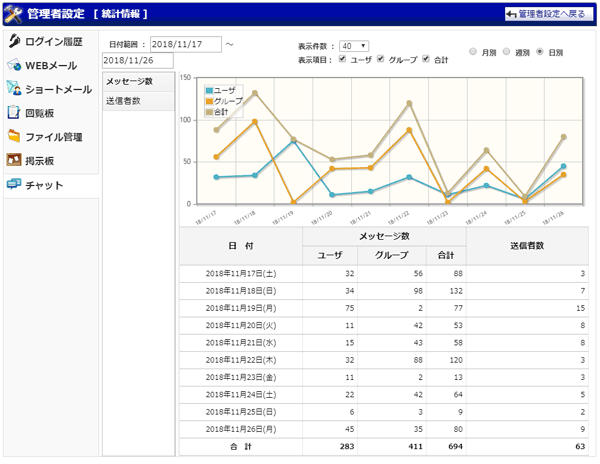The height and width of the screenshot is (464, 600).
Task: Click the row date 2018年11月17日(土)
Action: pos(241,274)
